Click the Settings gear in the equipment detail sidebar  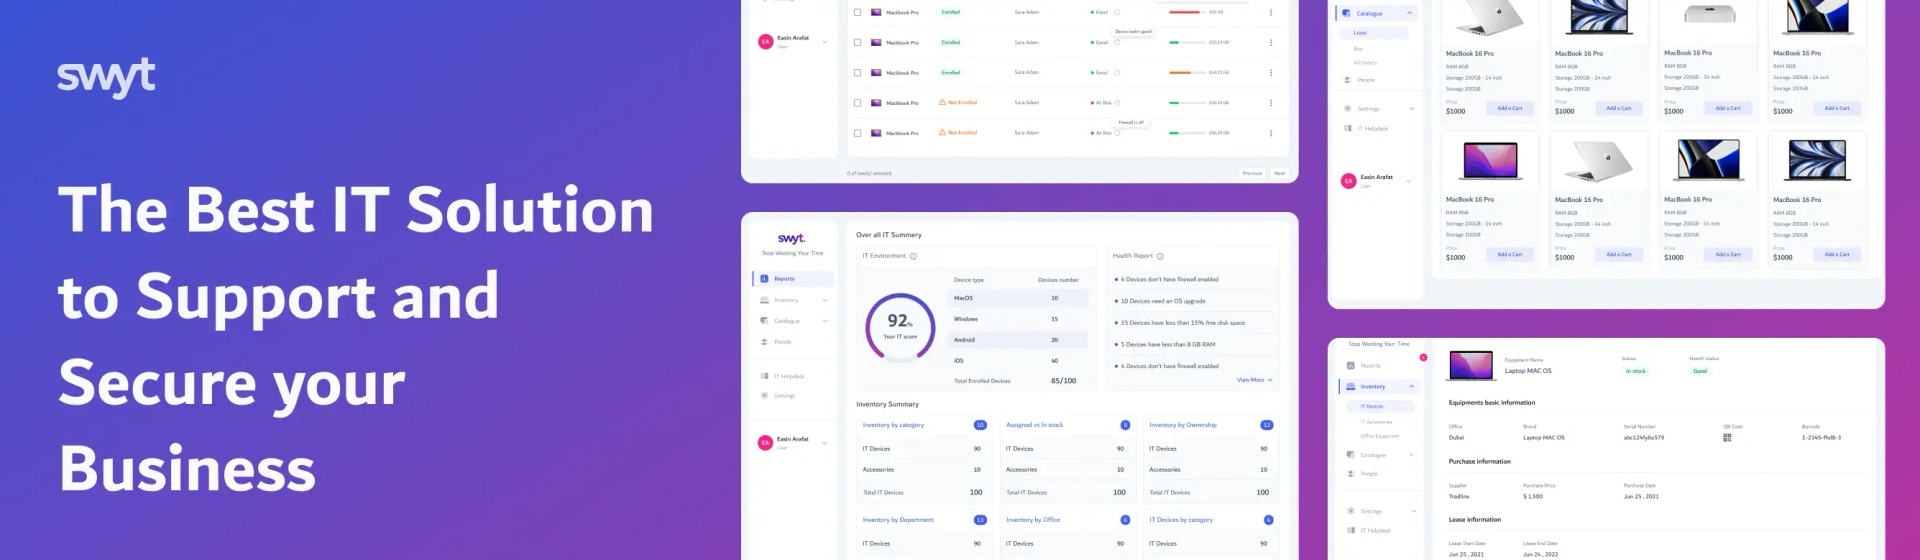[1351, 511]
